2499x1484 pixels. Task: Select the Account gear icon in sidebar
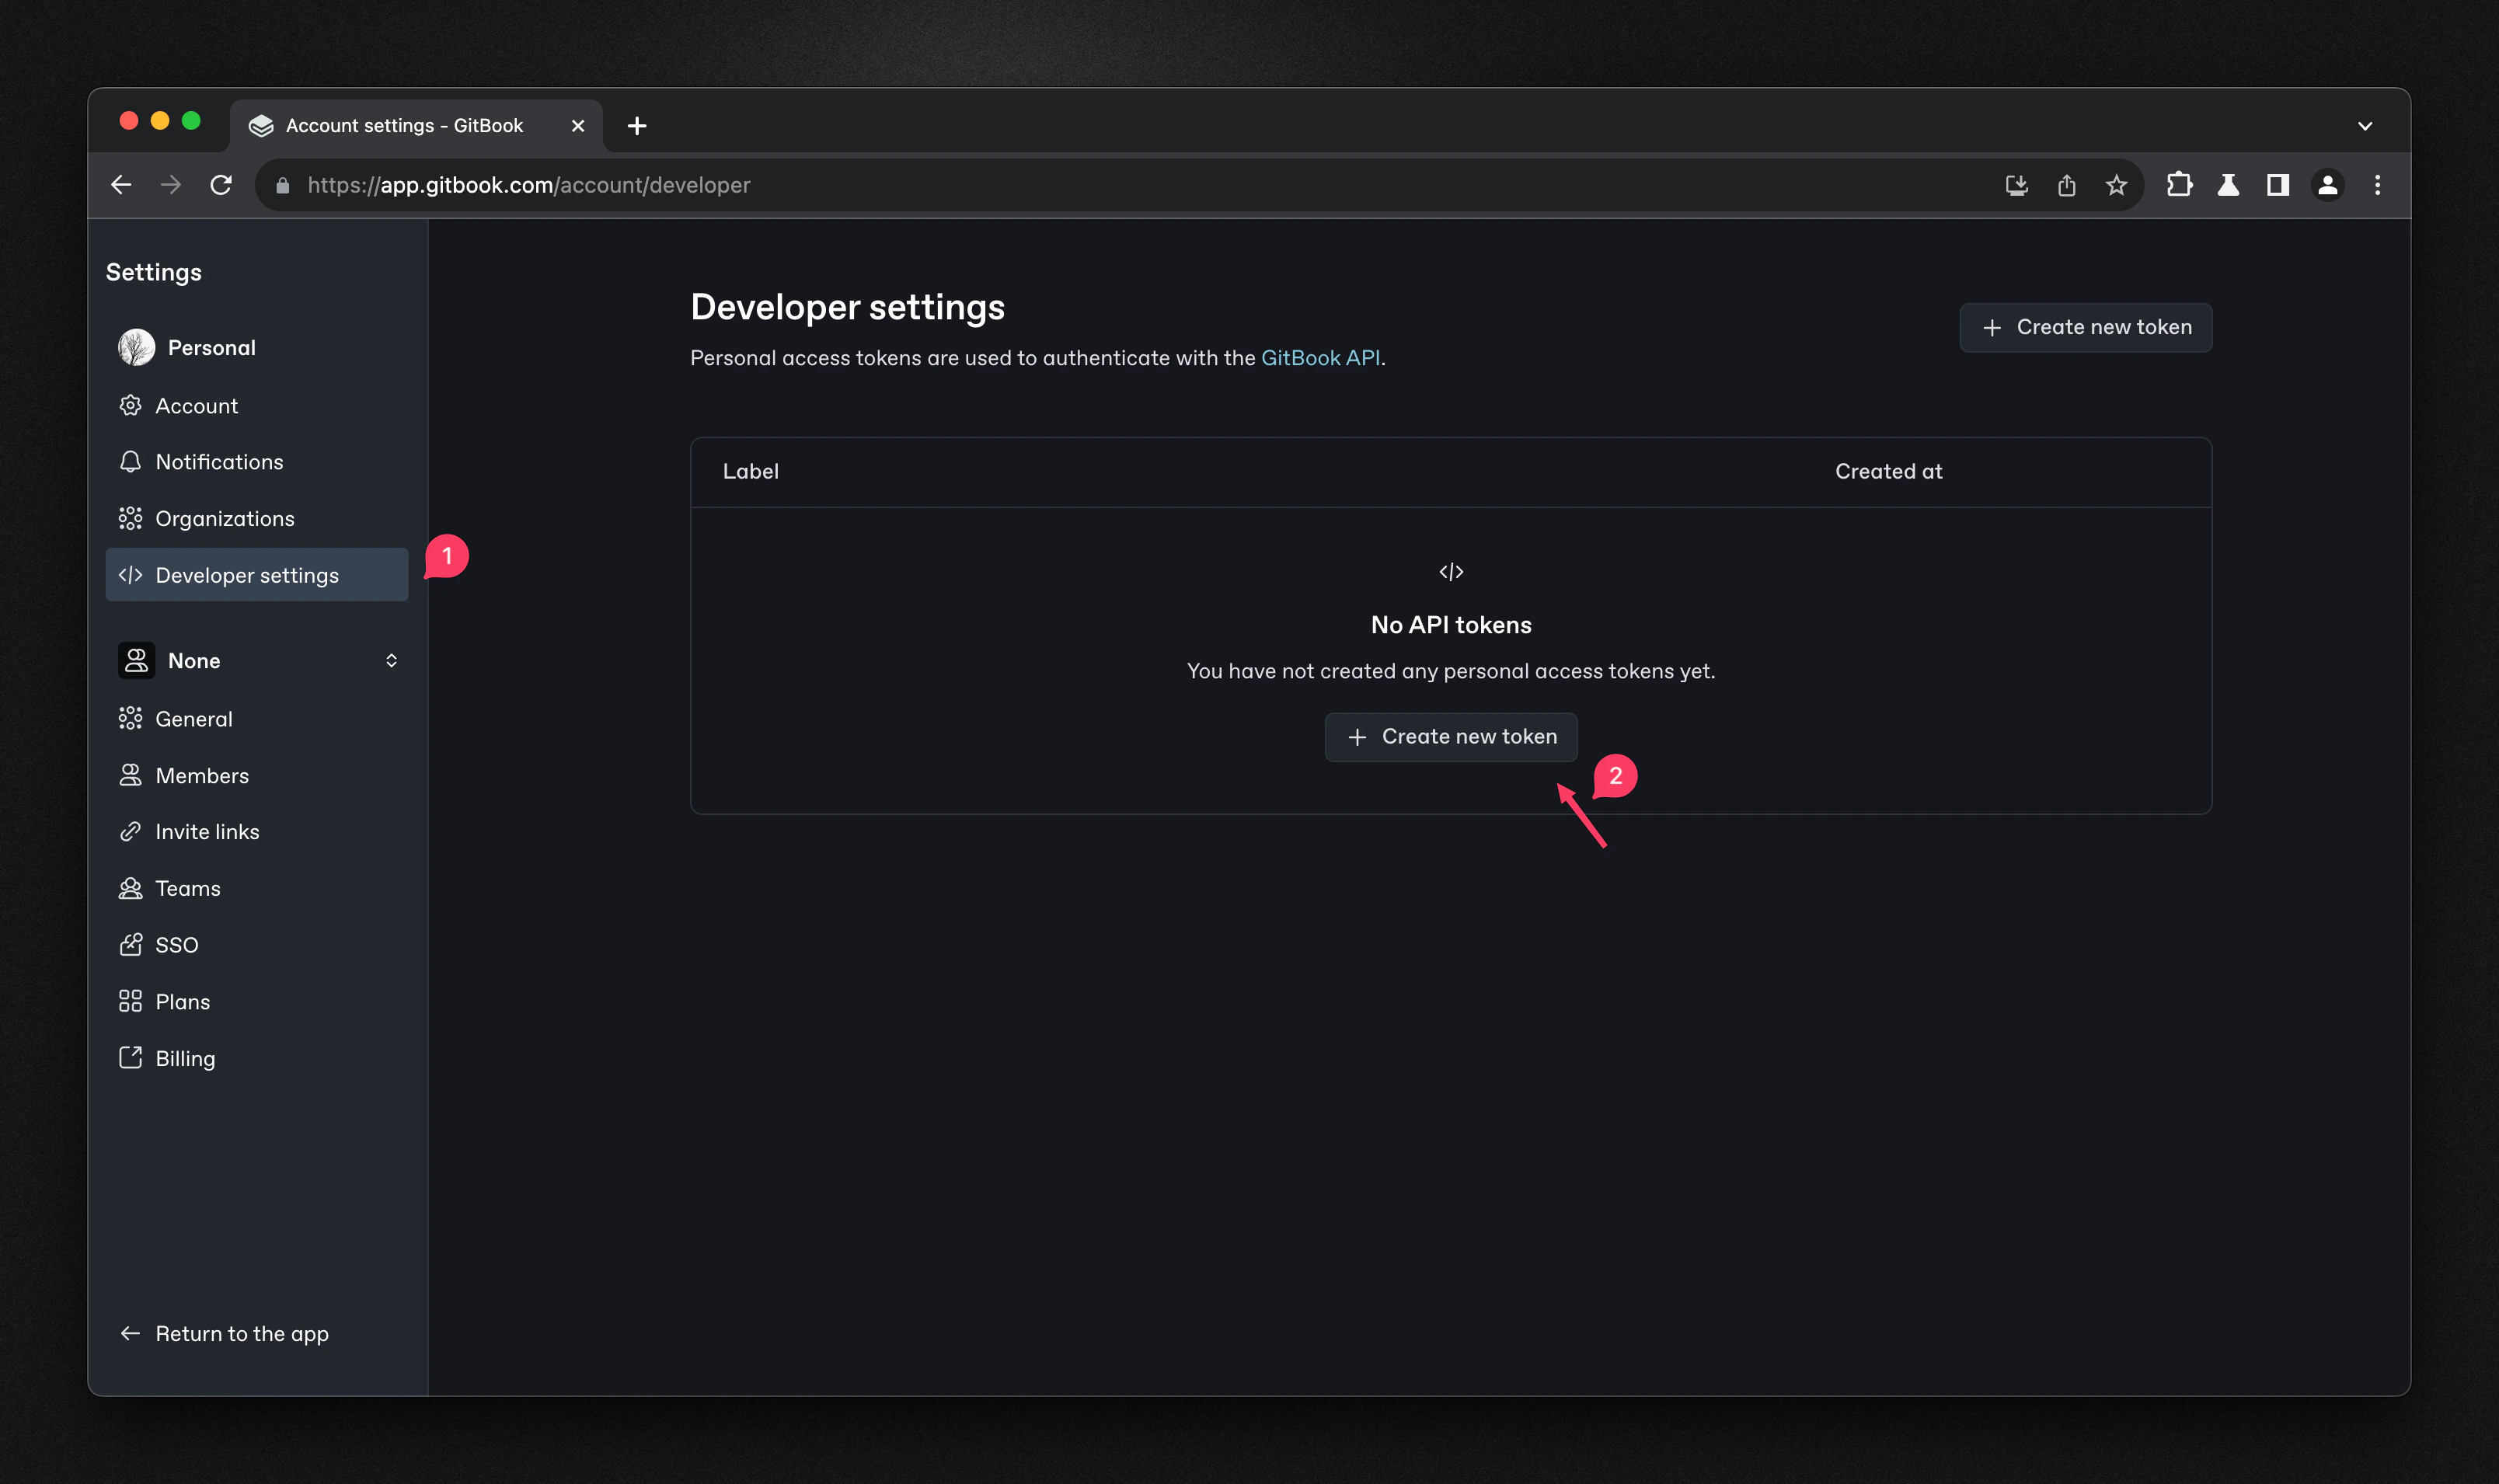132,405
